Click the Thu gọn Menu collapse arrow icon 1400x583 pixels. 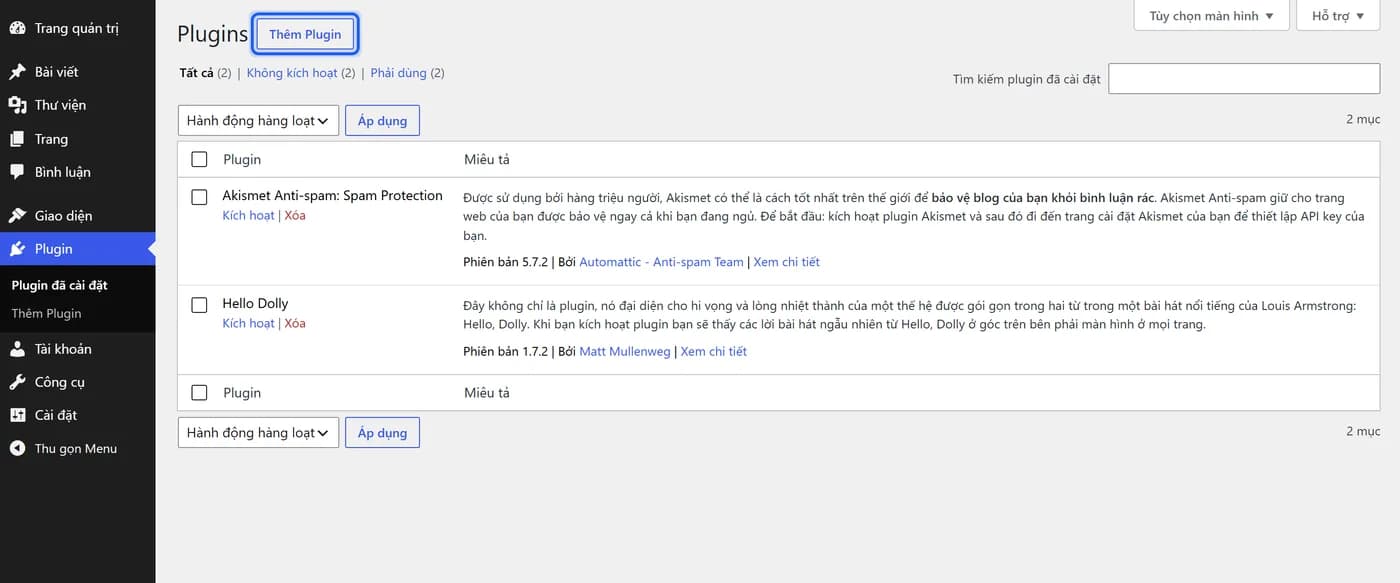tap(17, 448)
